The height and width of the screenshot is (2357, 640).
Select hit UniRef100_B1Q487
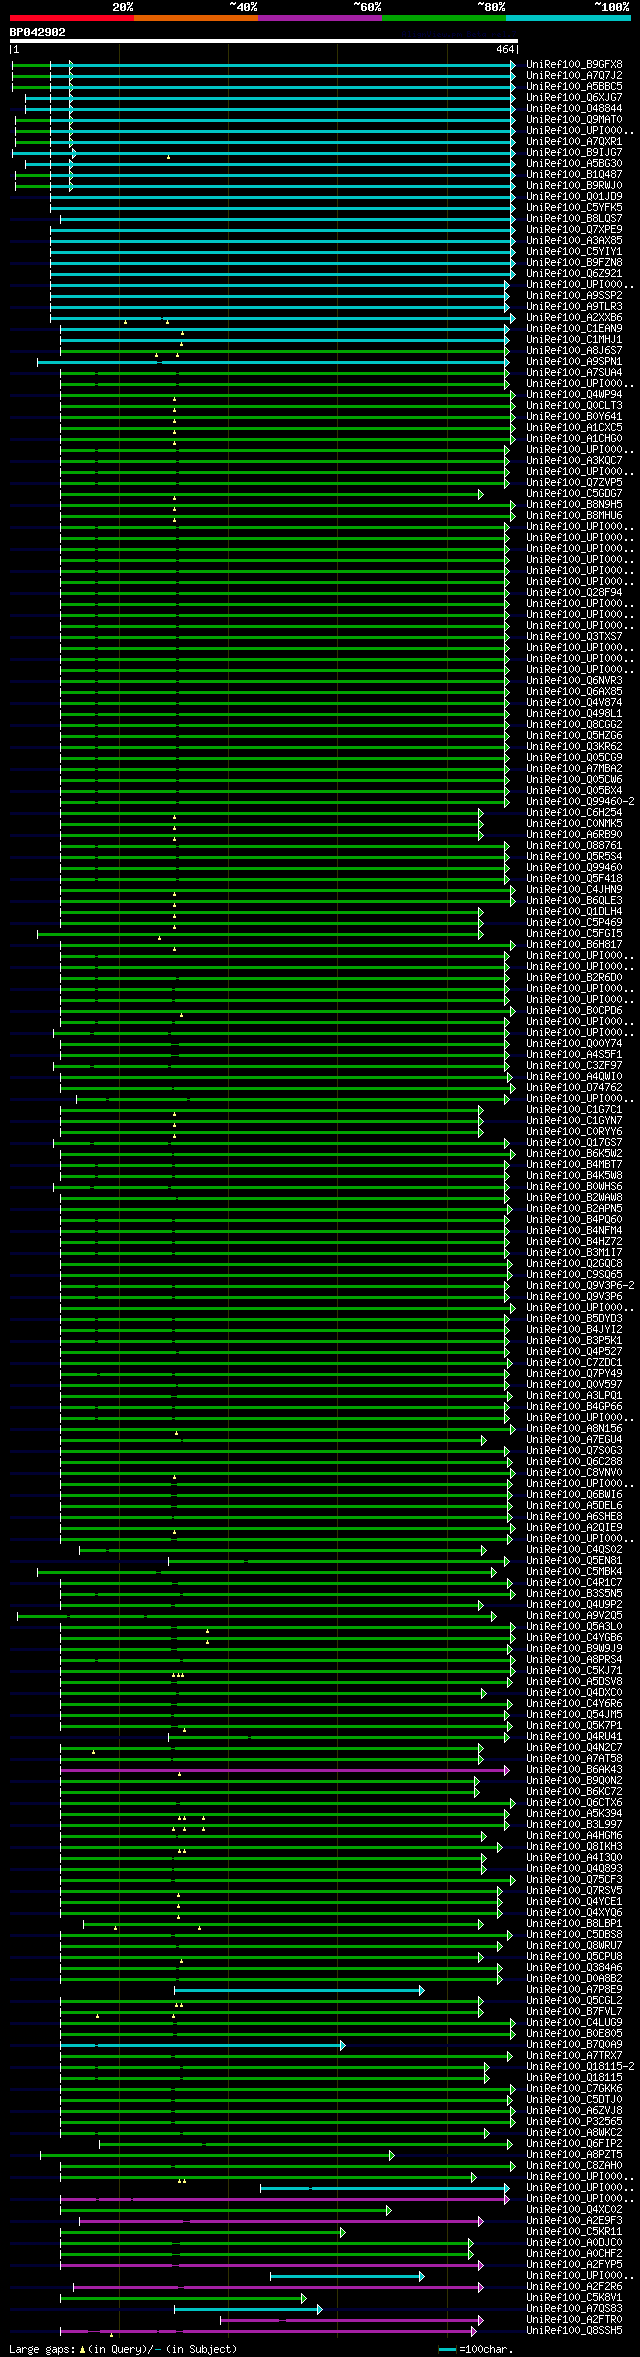click(x=574, y=174)
